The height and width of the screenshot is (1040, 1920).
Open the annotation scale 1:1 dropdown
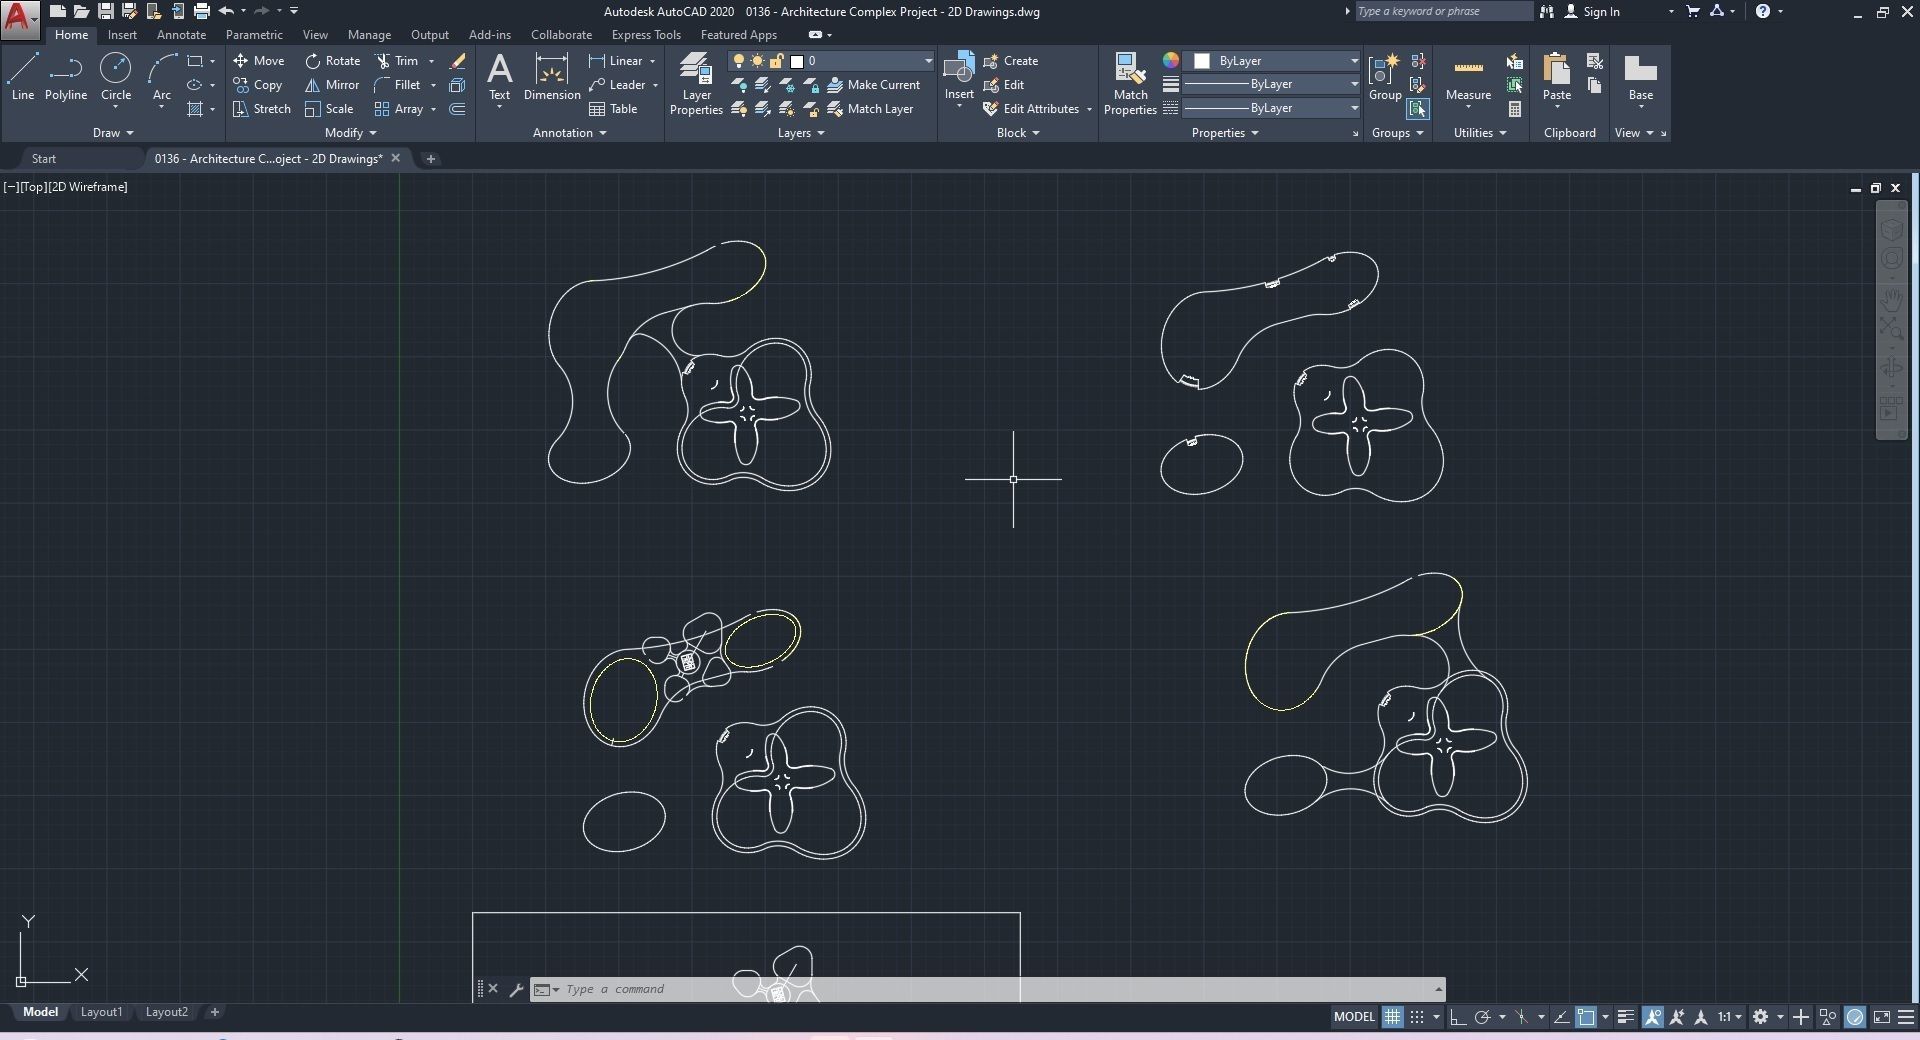[1730, 1017]
